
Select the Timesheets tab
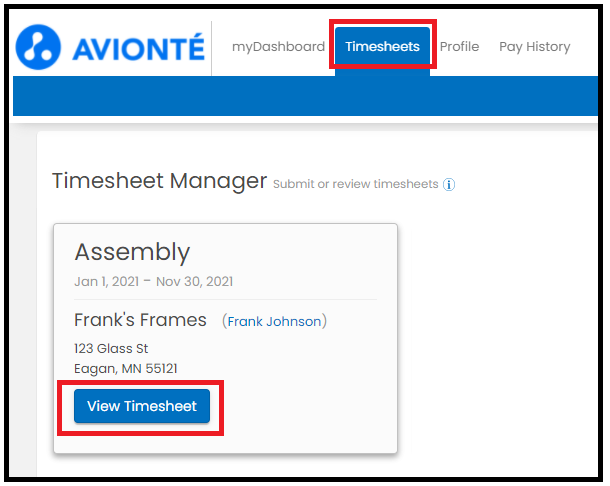[382, 46]
